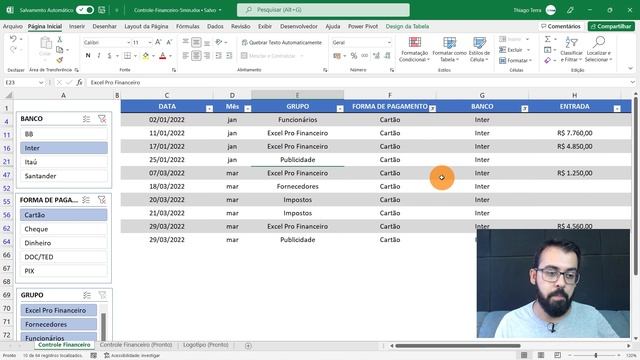Open ENTRADA column filter dropdown

point(617,109)
